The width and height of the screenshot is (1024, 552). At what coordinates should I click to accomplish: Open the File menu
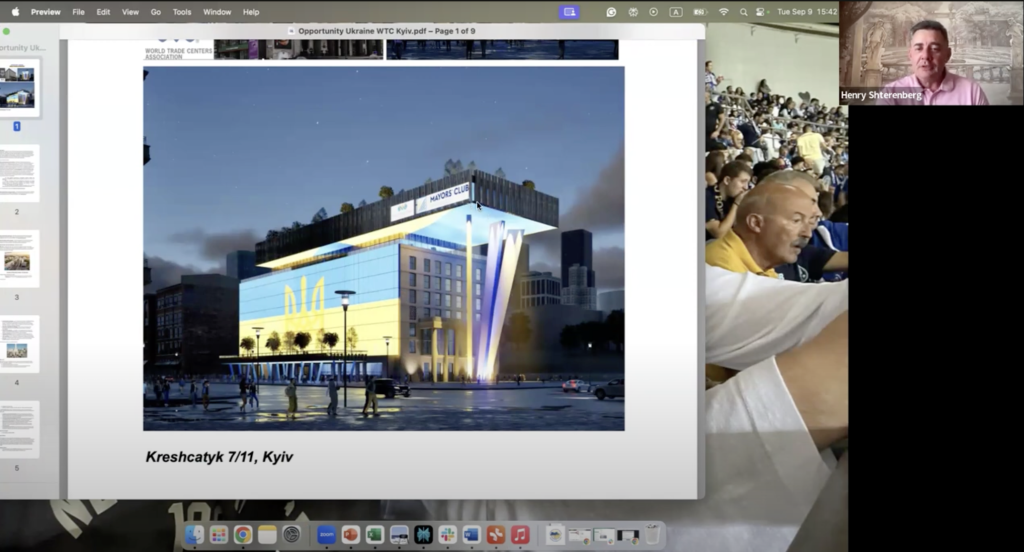pyautogui.click(x=78, y=12)
